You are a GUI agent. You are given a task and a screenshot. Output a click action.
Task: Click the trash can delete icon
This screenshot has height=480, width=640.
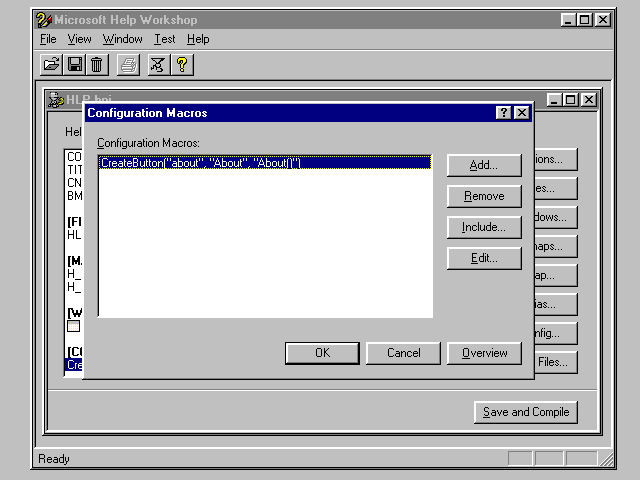pos(97,65)
